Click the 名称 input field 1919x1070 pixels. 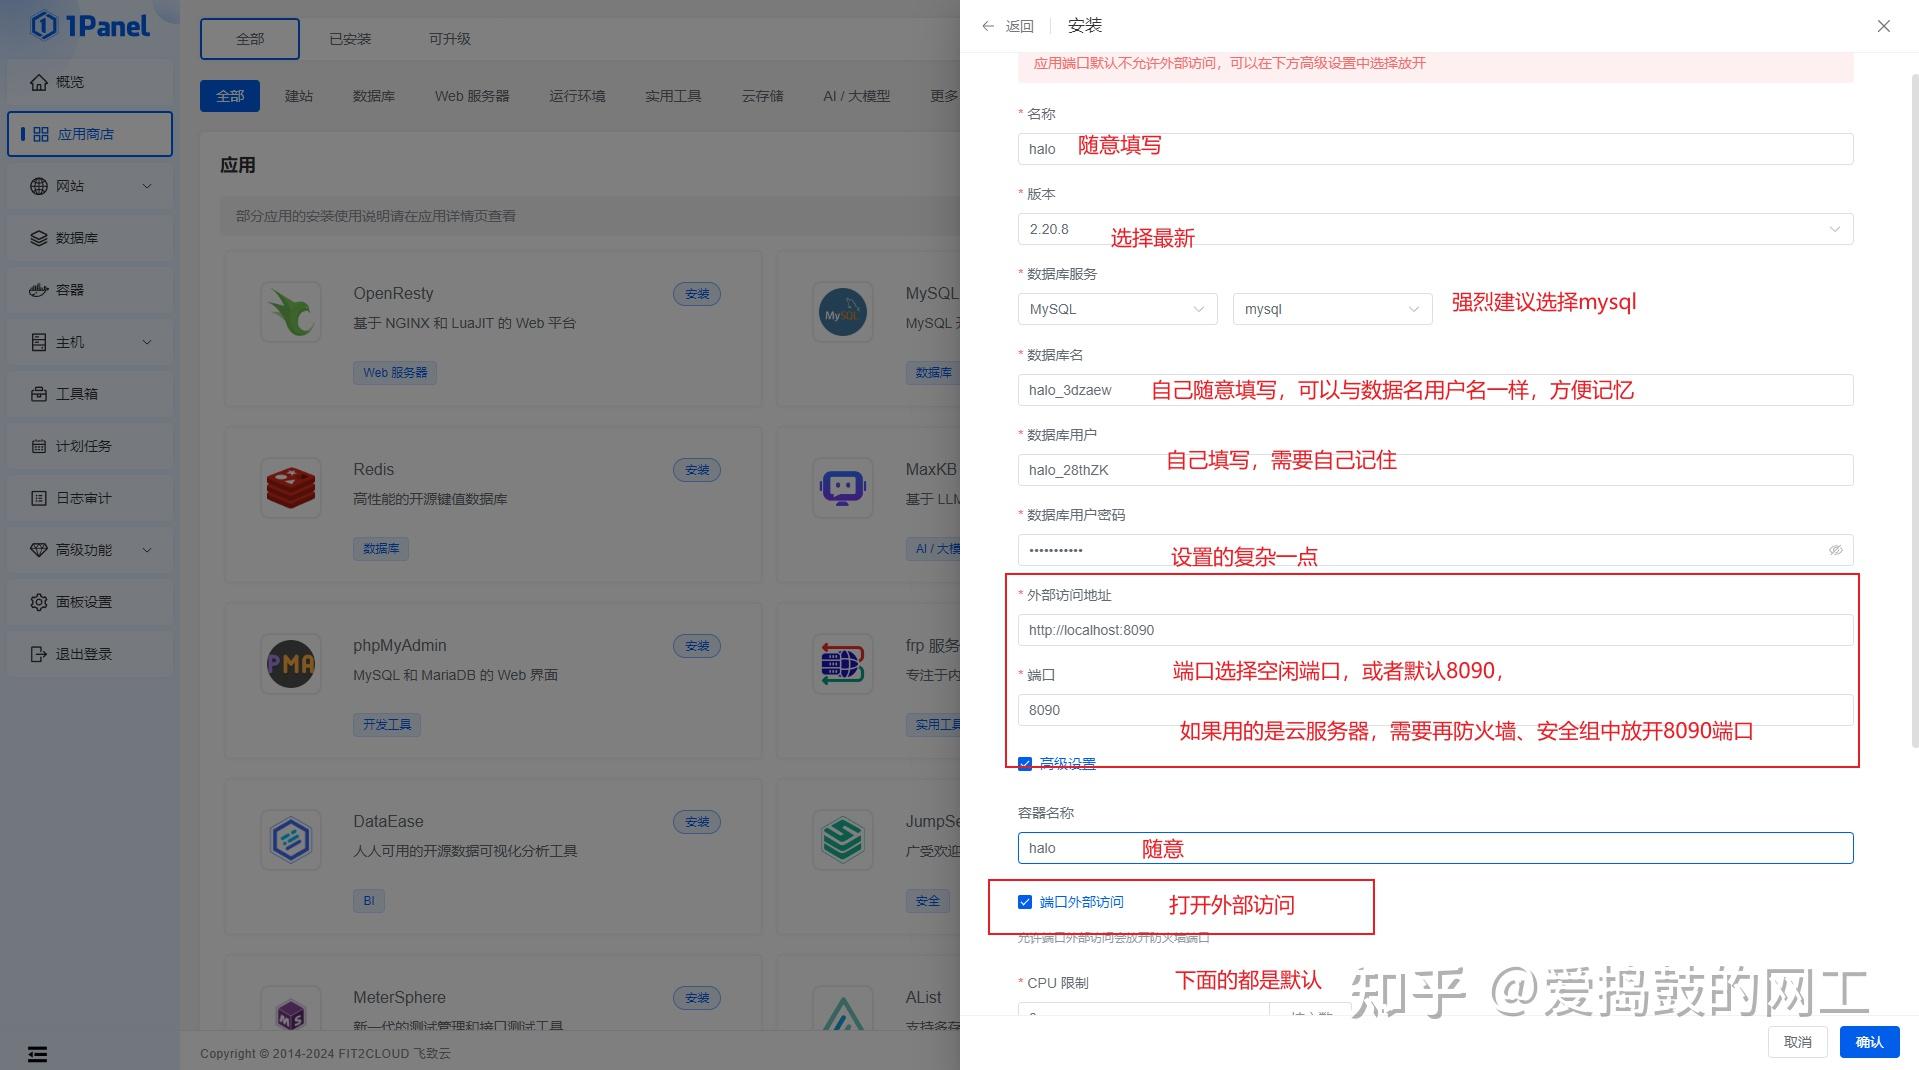(1435, 149)
